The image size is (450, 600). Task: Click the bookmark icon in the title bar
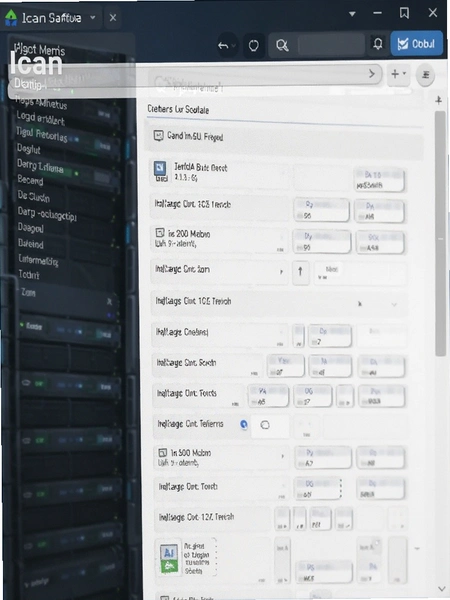(x=404, y=13)
